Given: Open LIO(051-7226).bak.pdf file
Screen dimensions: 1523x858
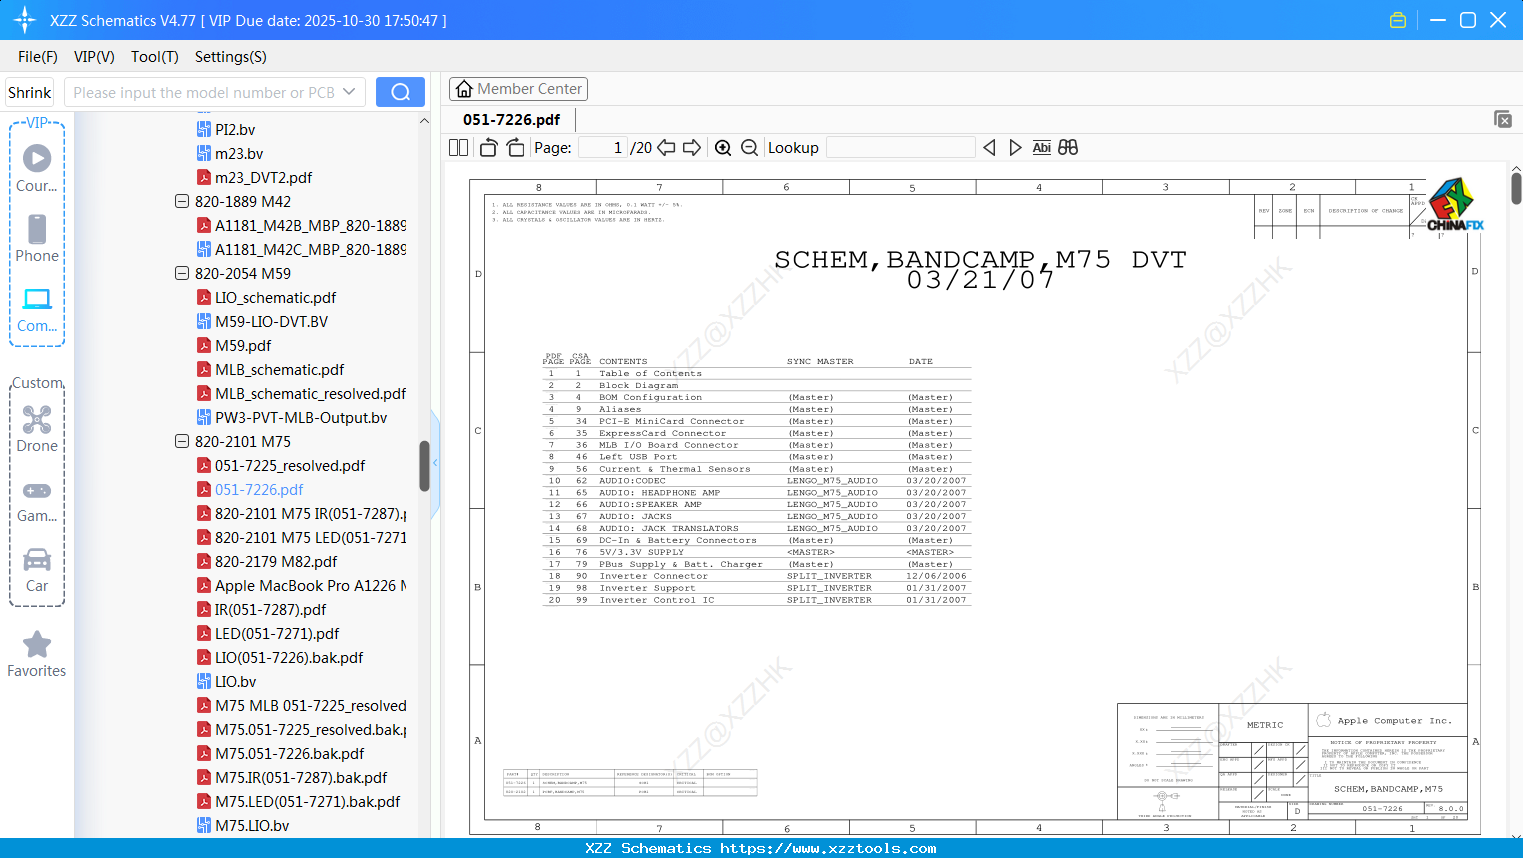Looking at the screenshot, I should pos(289,657).
